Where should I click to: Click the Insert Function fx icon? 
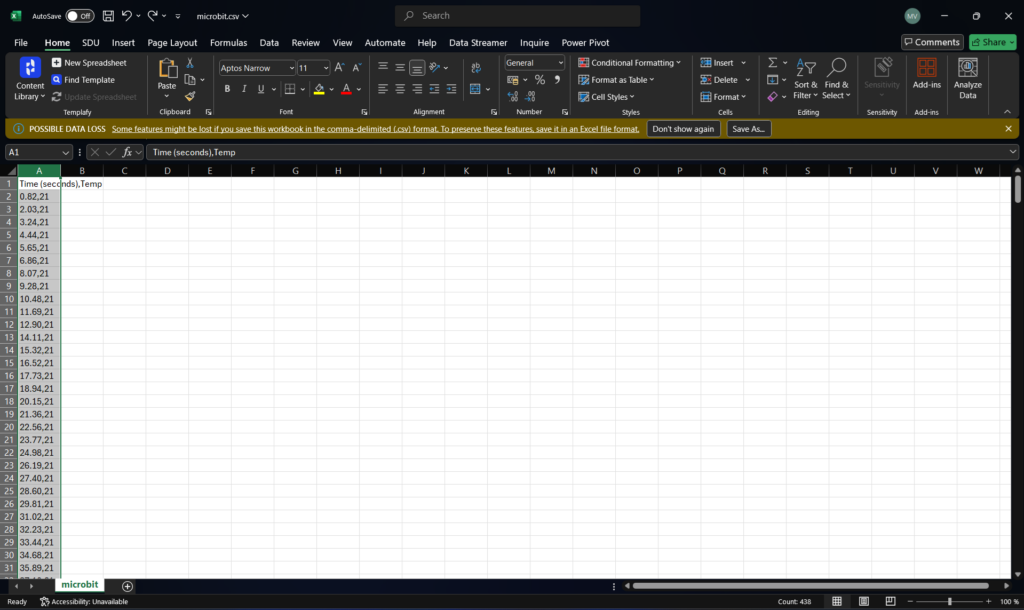(x=127, y=152)
